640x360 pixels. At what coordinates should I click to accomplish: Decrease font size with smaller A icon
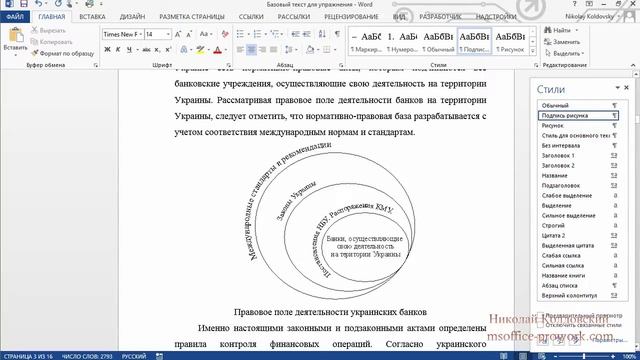(189, 34)
